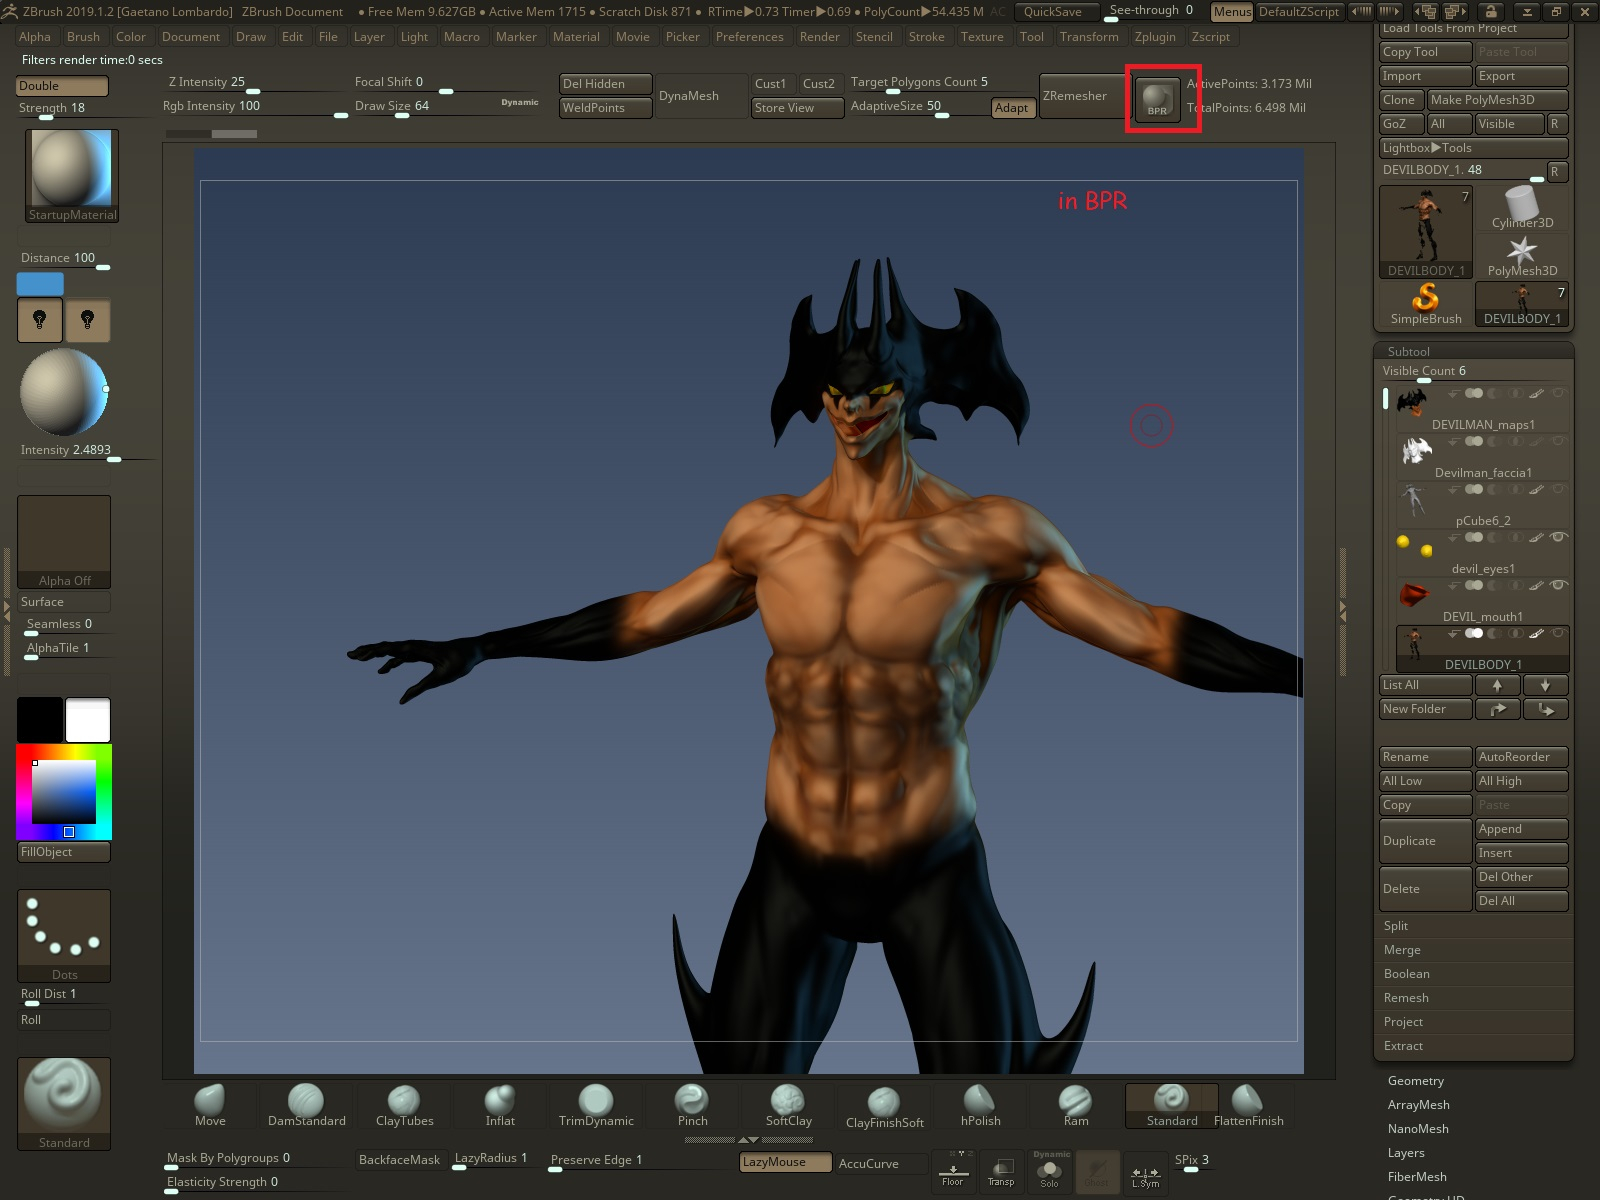Open the Material menu
The width and height of the screenshot is (1600, 1200).
click(576, 37)
